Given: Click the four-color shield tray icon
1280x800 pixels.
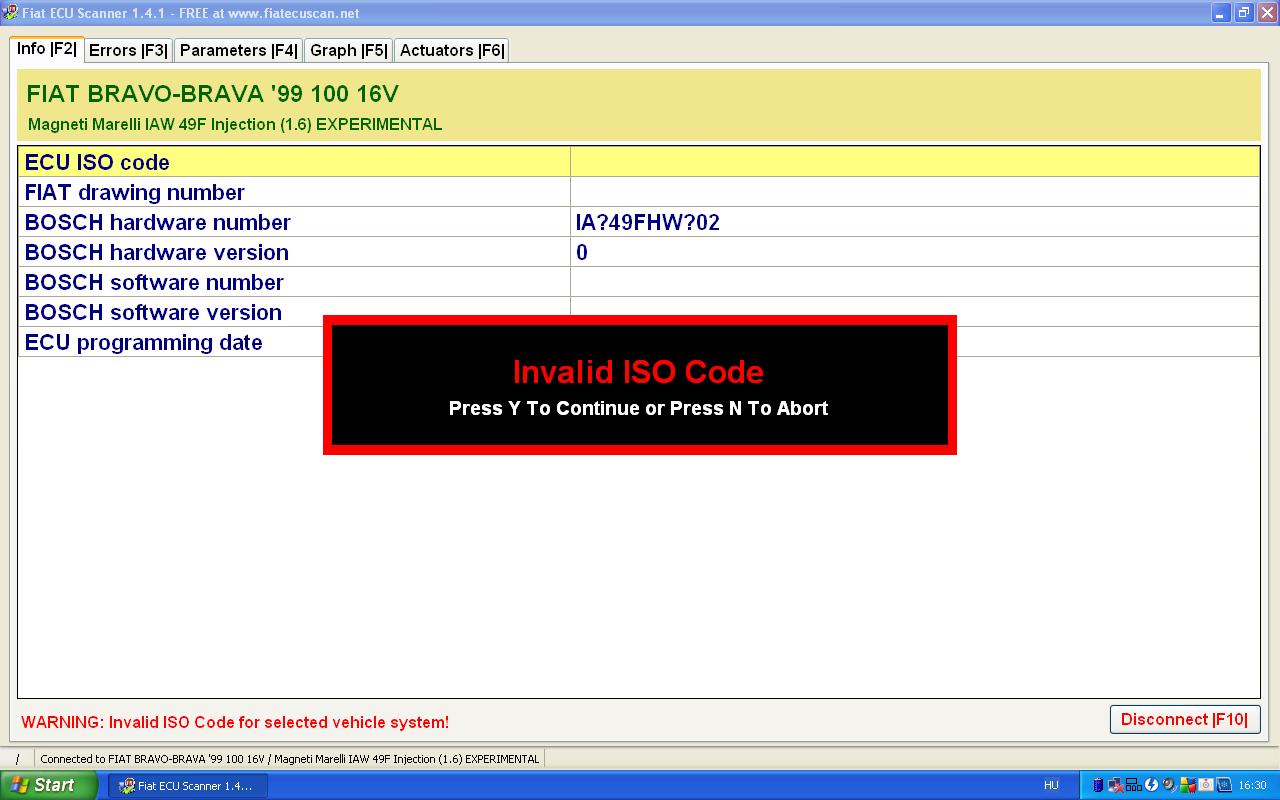Looking at the screenshot, I should tap(1186, 786).
